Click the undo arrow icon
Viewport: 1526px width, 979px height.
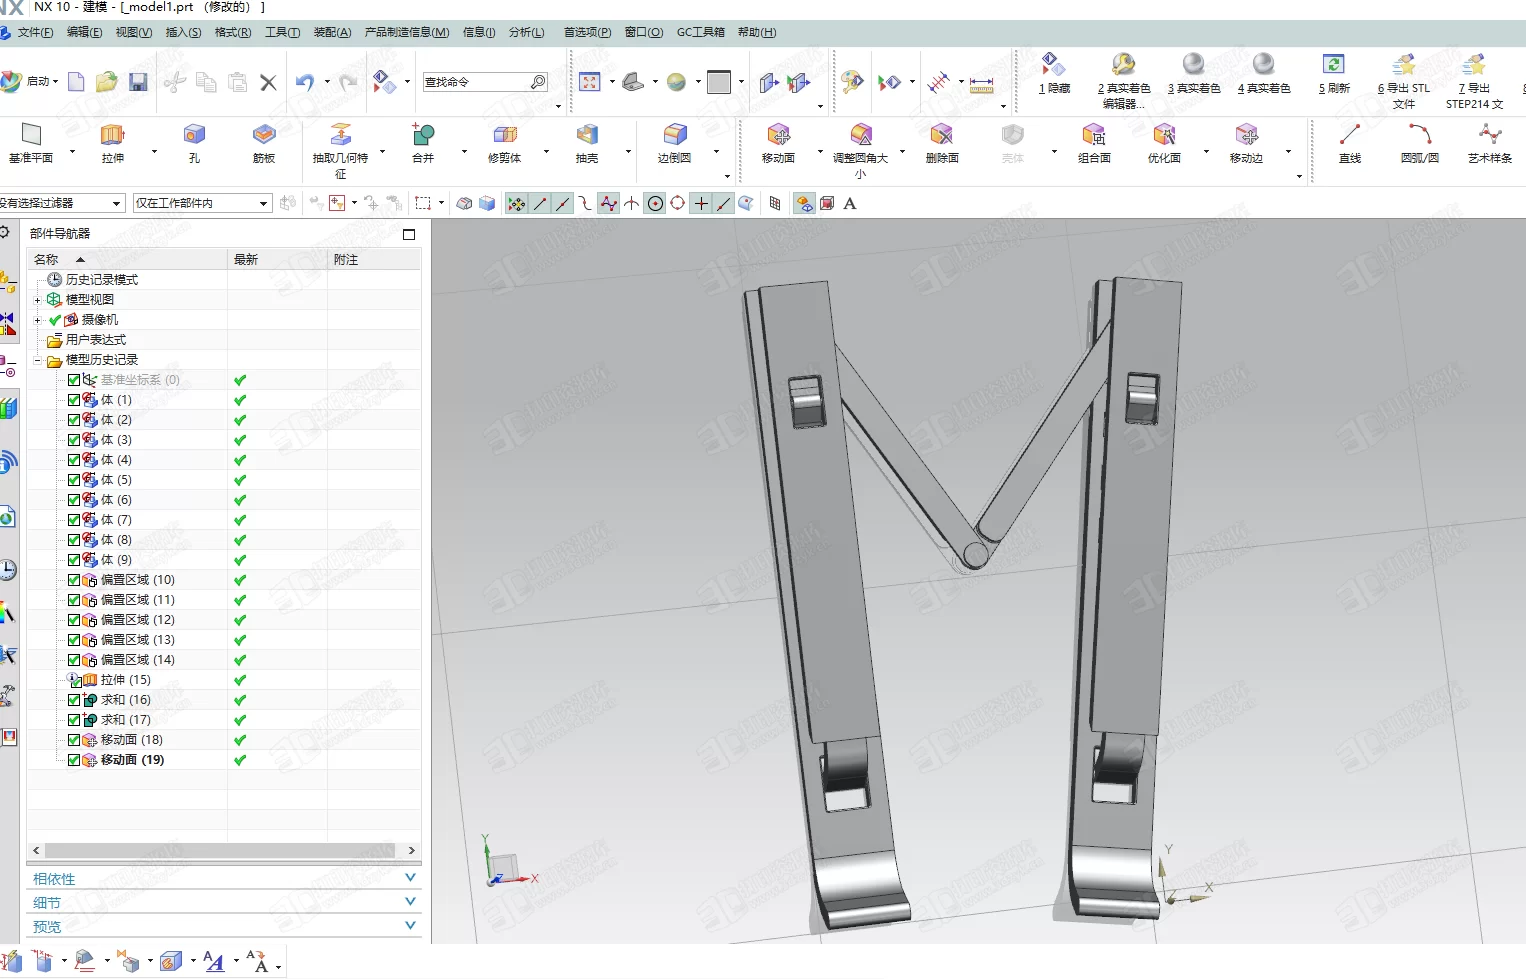(305, 82)
